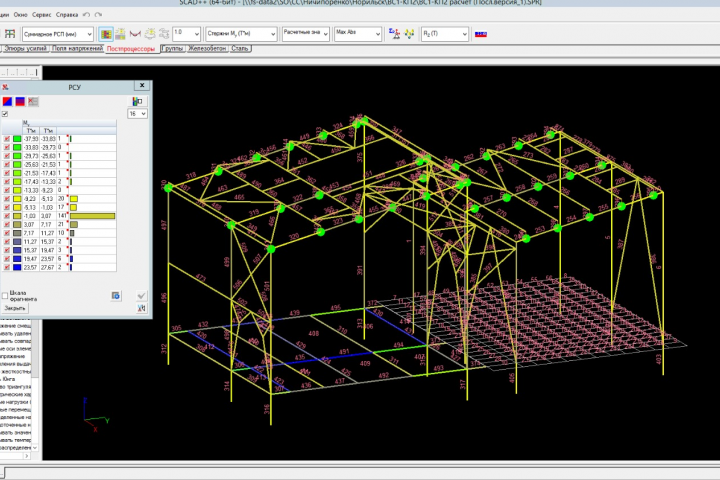Switch to the Железобетон tab
This screenshot has width=720, height=480.
[209, 48]
